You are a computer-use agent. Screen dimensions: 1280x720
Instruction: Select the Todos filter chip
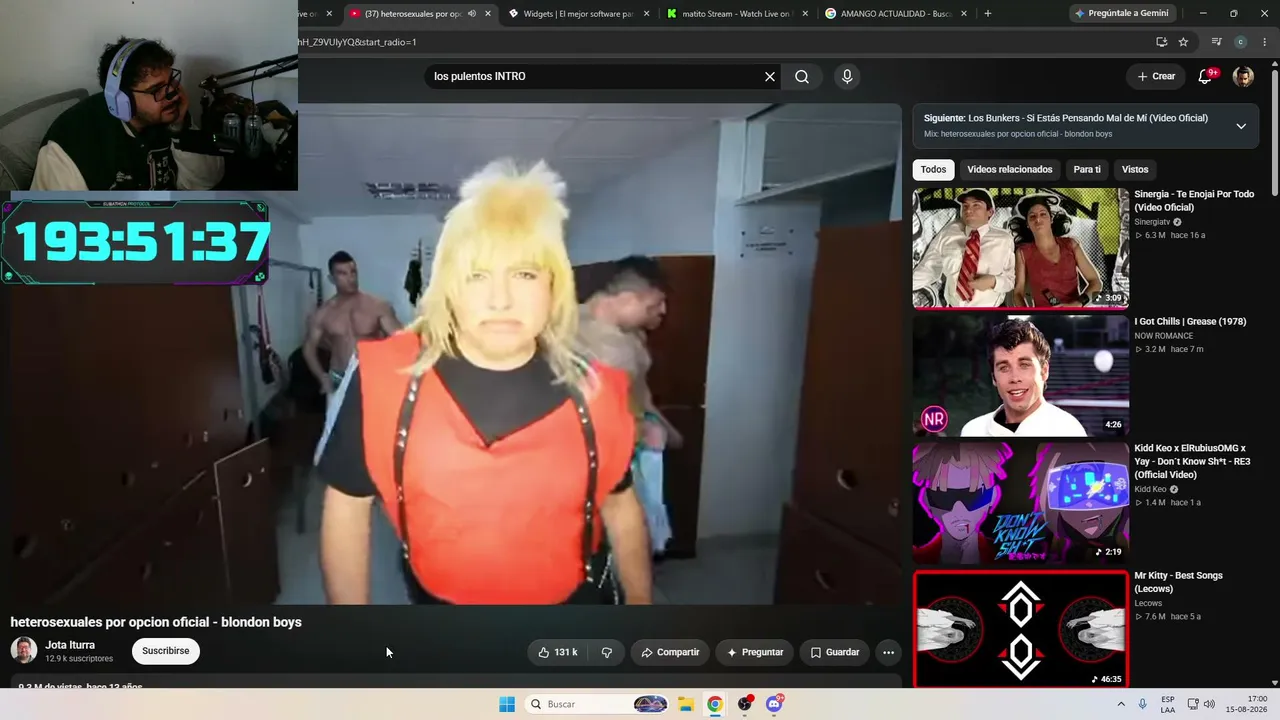(x=933, y=170)
